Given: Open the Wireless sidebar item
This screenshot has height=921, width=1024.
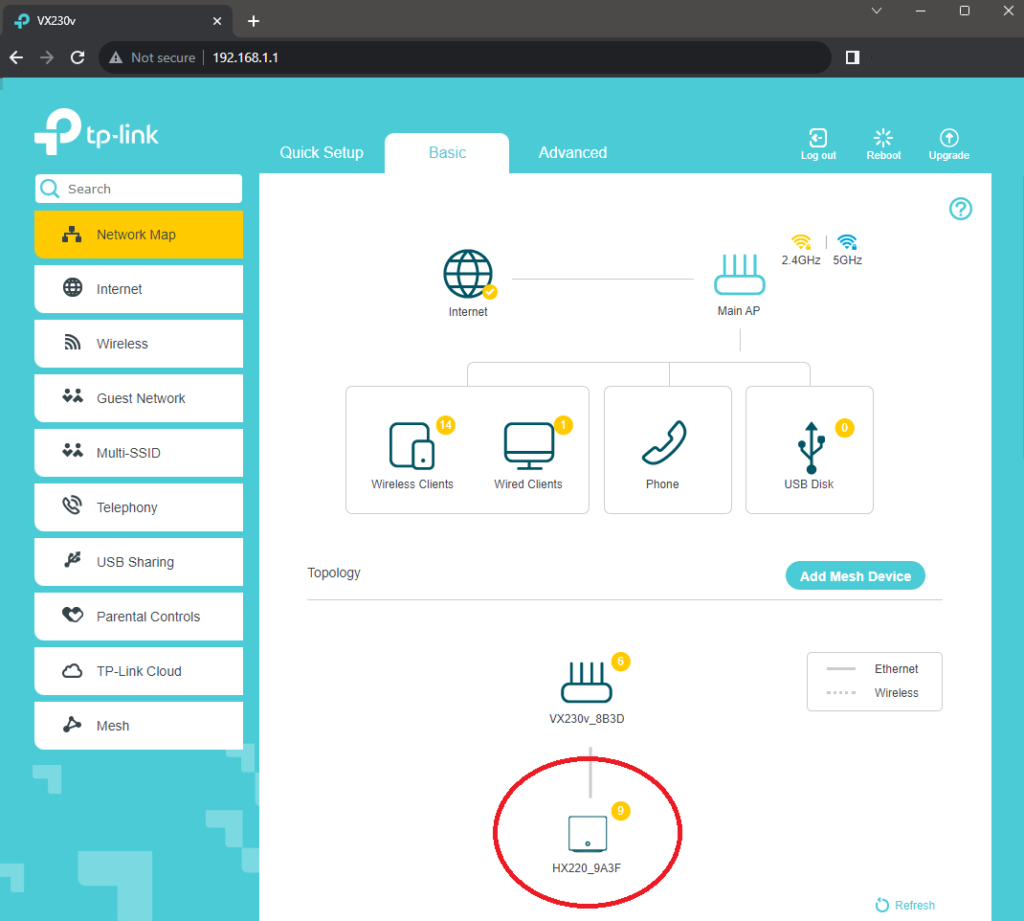Looking at the screenshot, I should pos(138,344).
